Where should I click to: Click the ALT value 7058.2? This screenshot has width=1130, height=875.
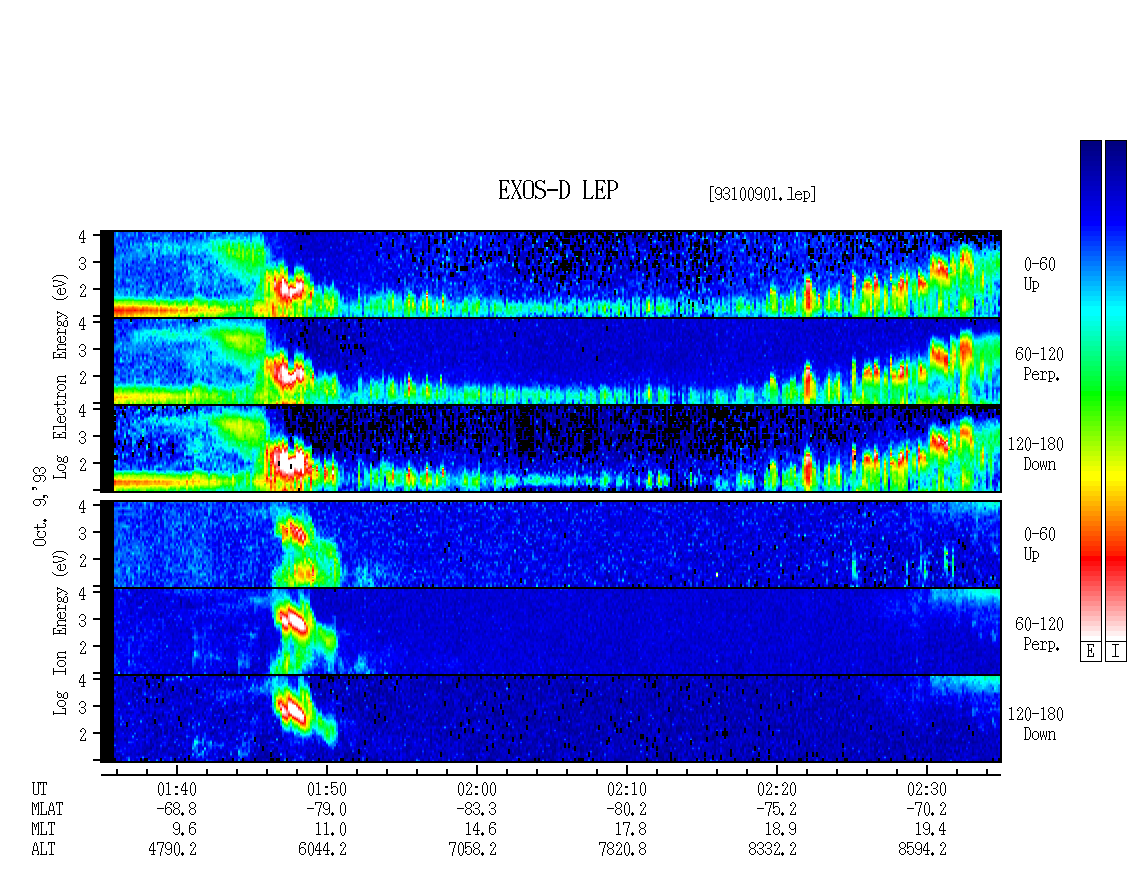pos(472,850)
